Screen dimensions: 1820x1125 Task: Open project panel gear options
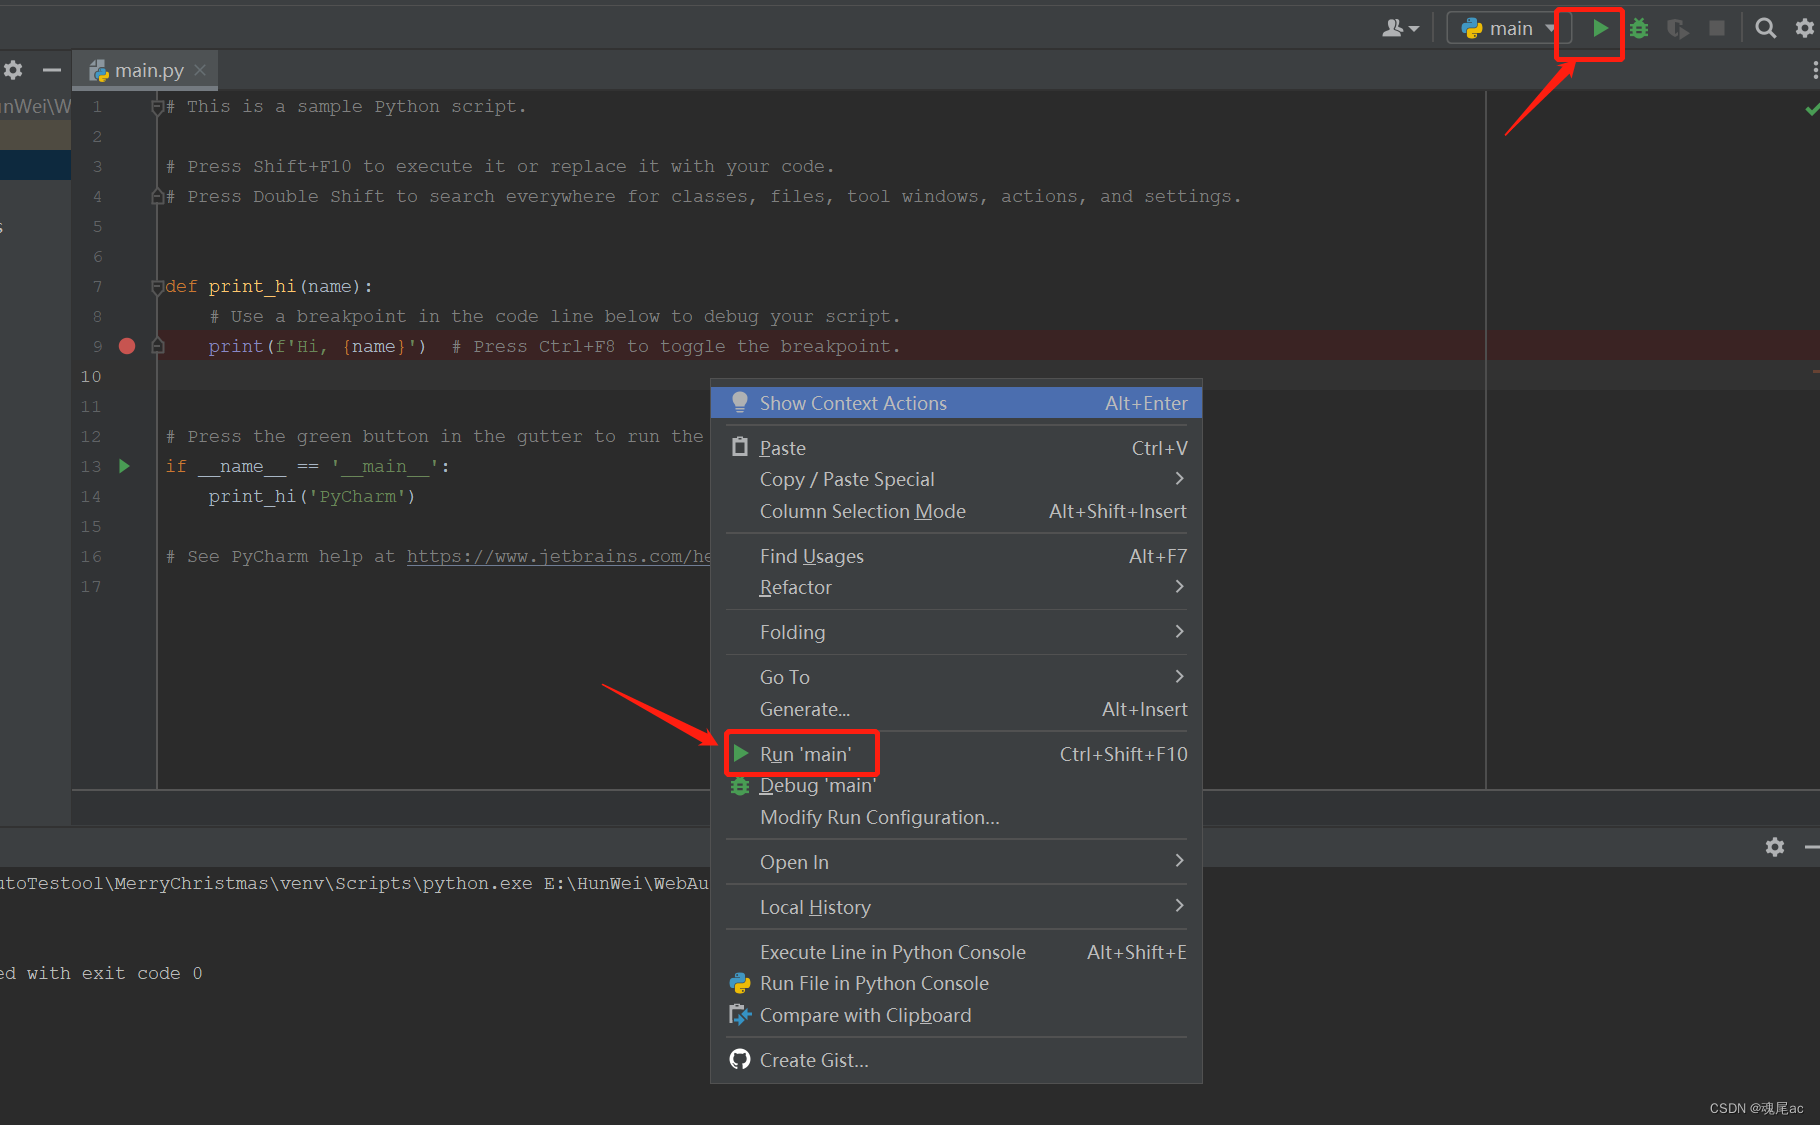coord(13,70)
